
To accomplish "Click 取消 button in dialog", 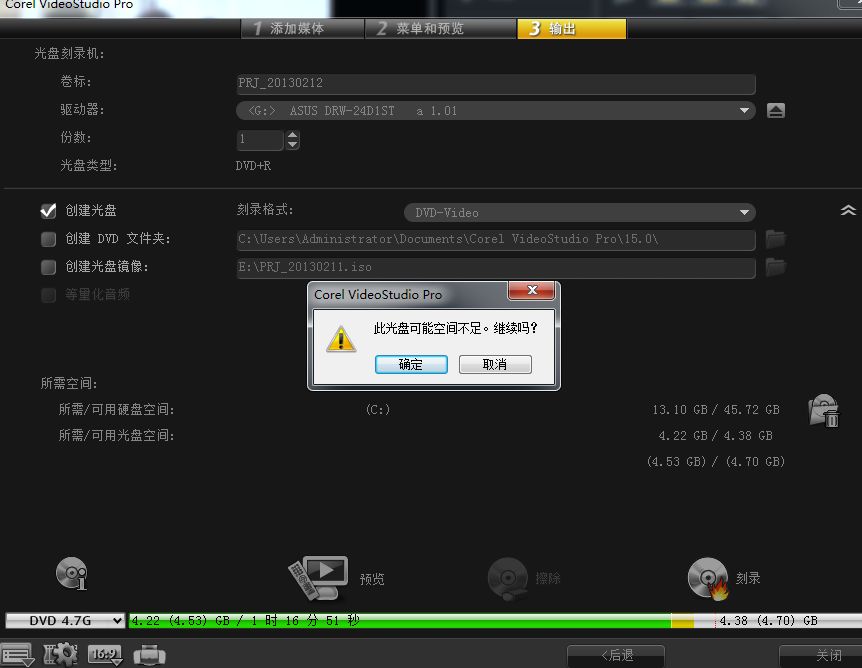I will [495, 364].
